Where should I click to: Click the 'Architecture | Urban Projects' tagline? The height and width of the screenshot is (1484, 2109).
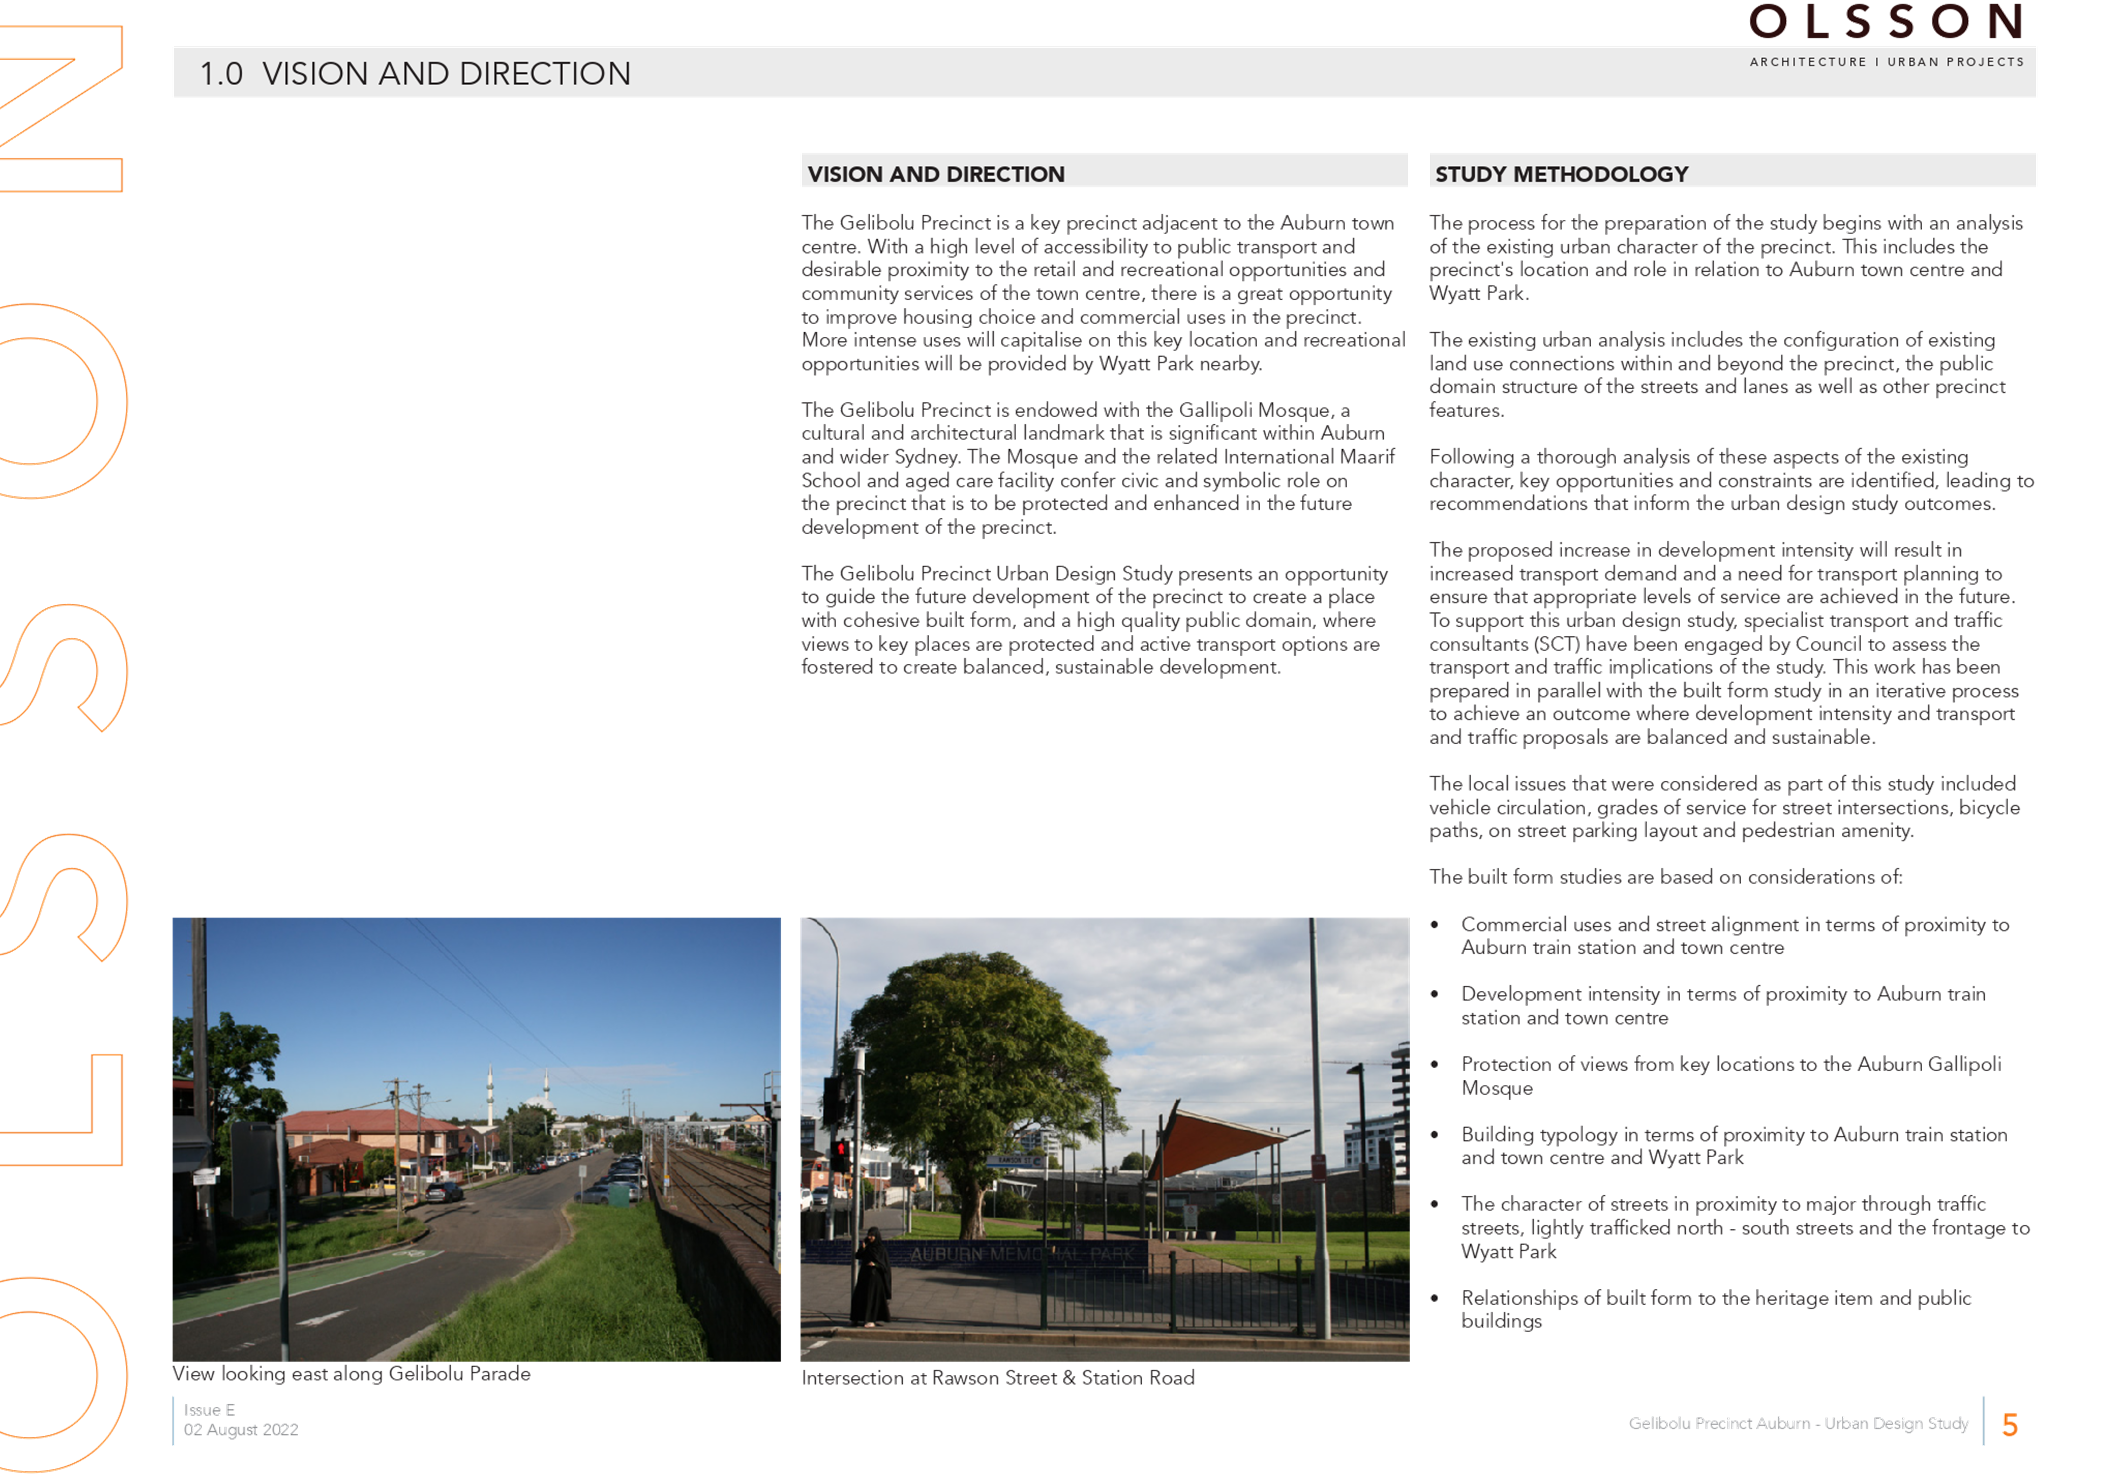[x=1886, y=62]
